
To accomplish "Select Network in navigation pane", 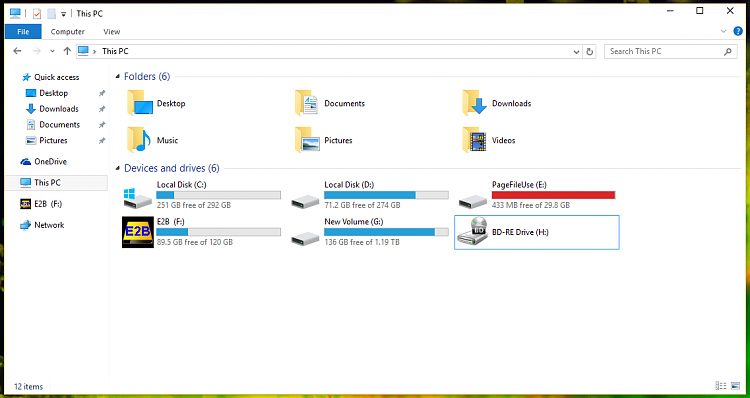I will pyautogui.click(x=49, y=225).
